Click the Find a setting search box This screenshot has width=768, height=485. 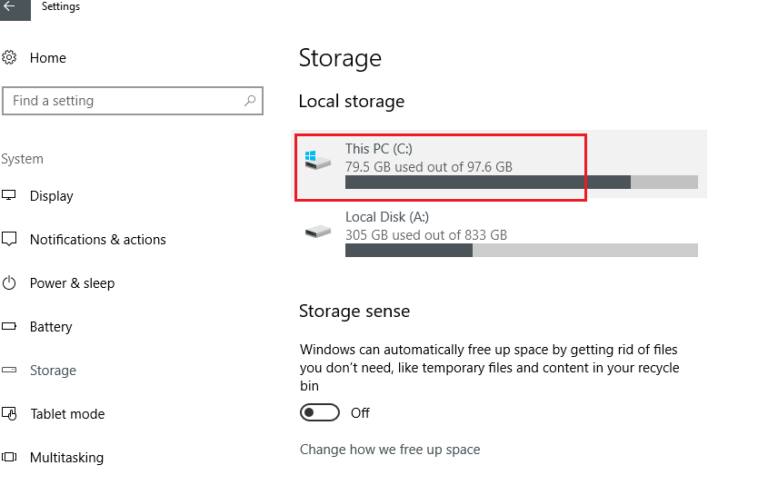coord(120,101)
